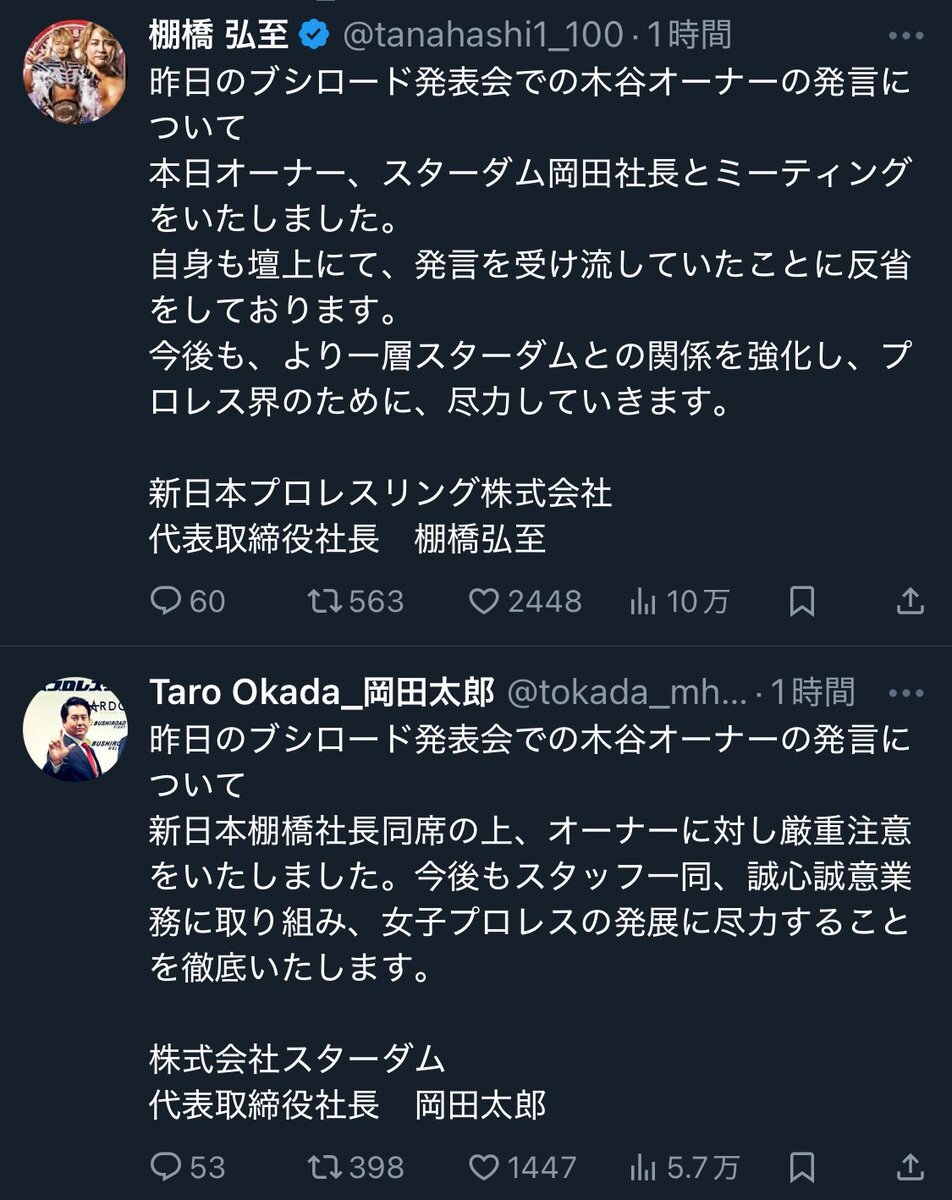Image resolution: width=952 pixels, height=1200 pixels.
Task: View analytics on Taro Okada's tweet
Action: [x=642, y=1166]
